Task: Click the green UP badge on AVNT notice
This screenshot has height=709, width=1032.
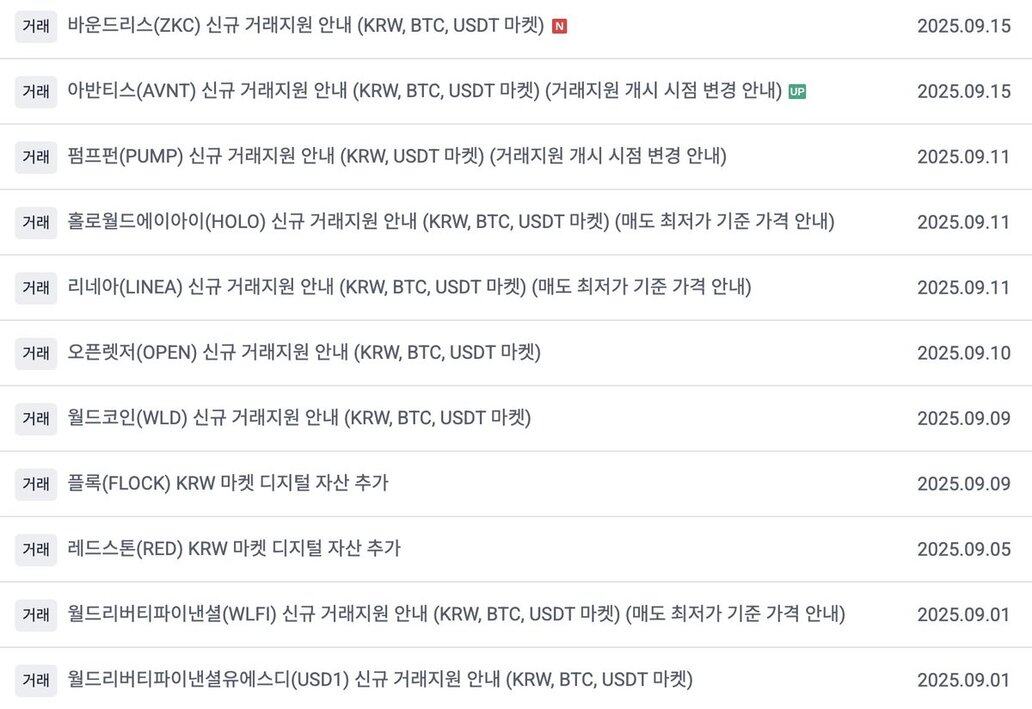Action: [x=797, y=92]
